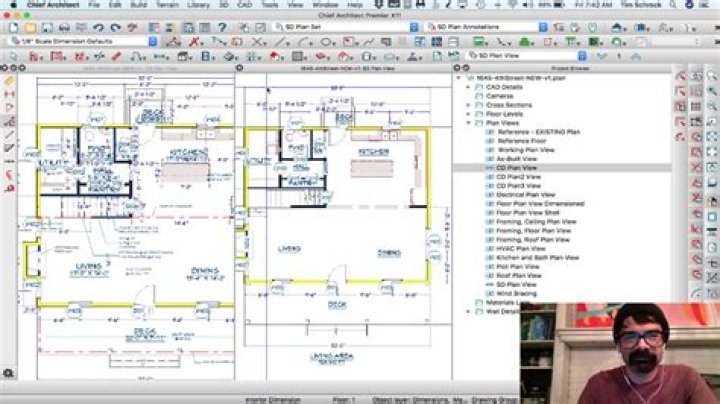Open the Build menu
The height and width of the screenshot is (404, 720).
pos(138,5)
